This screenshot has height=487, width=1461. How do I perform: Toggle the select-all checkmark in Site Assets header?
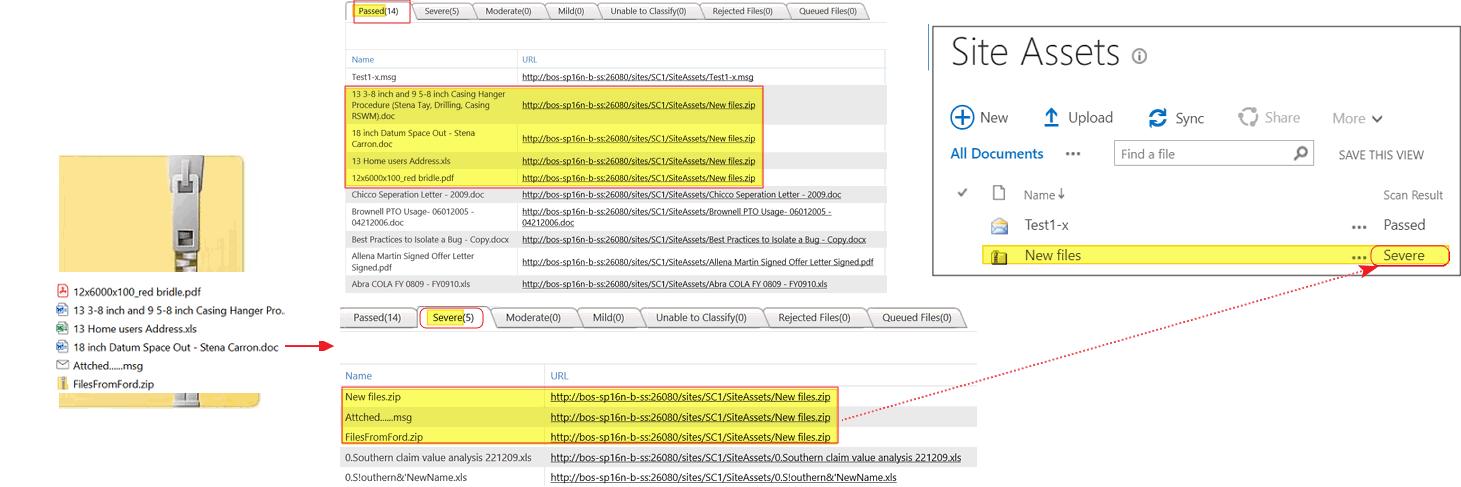point(962,193)
